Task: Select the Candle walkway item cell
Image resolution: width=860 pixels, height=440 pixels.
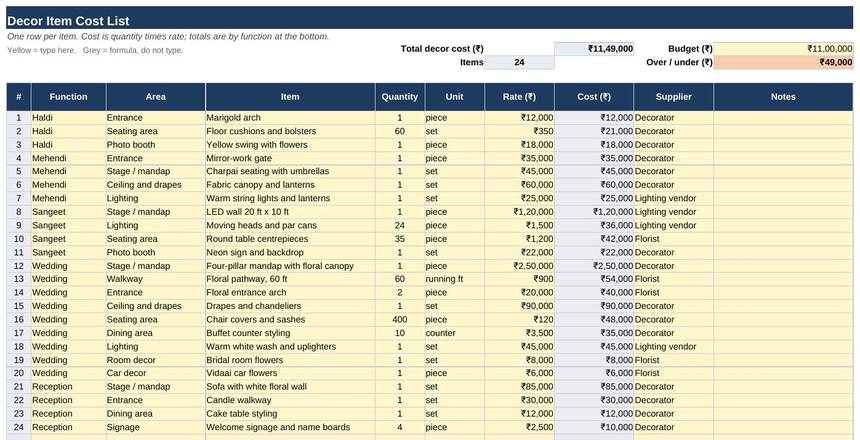Action: click(x=290, y=400)
